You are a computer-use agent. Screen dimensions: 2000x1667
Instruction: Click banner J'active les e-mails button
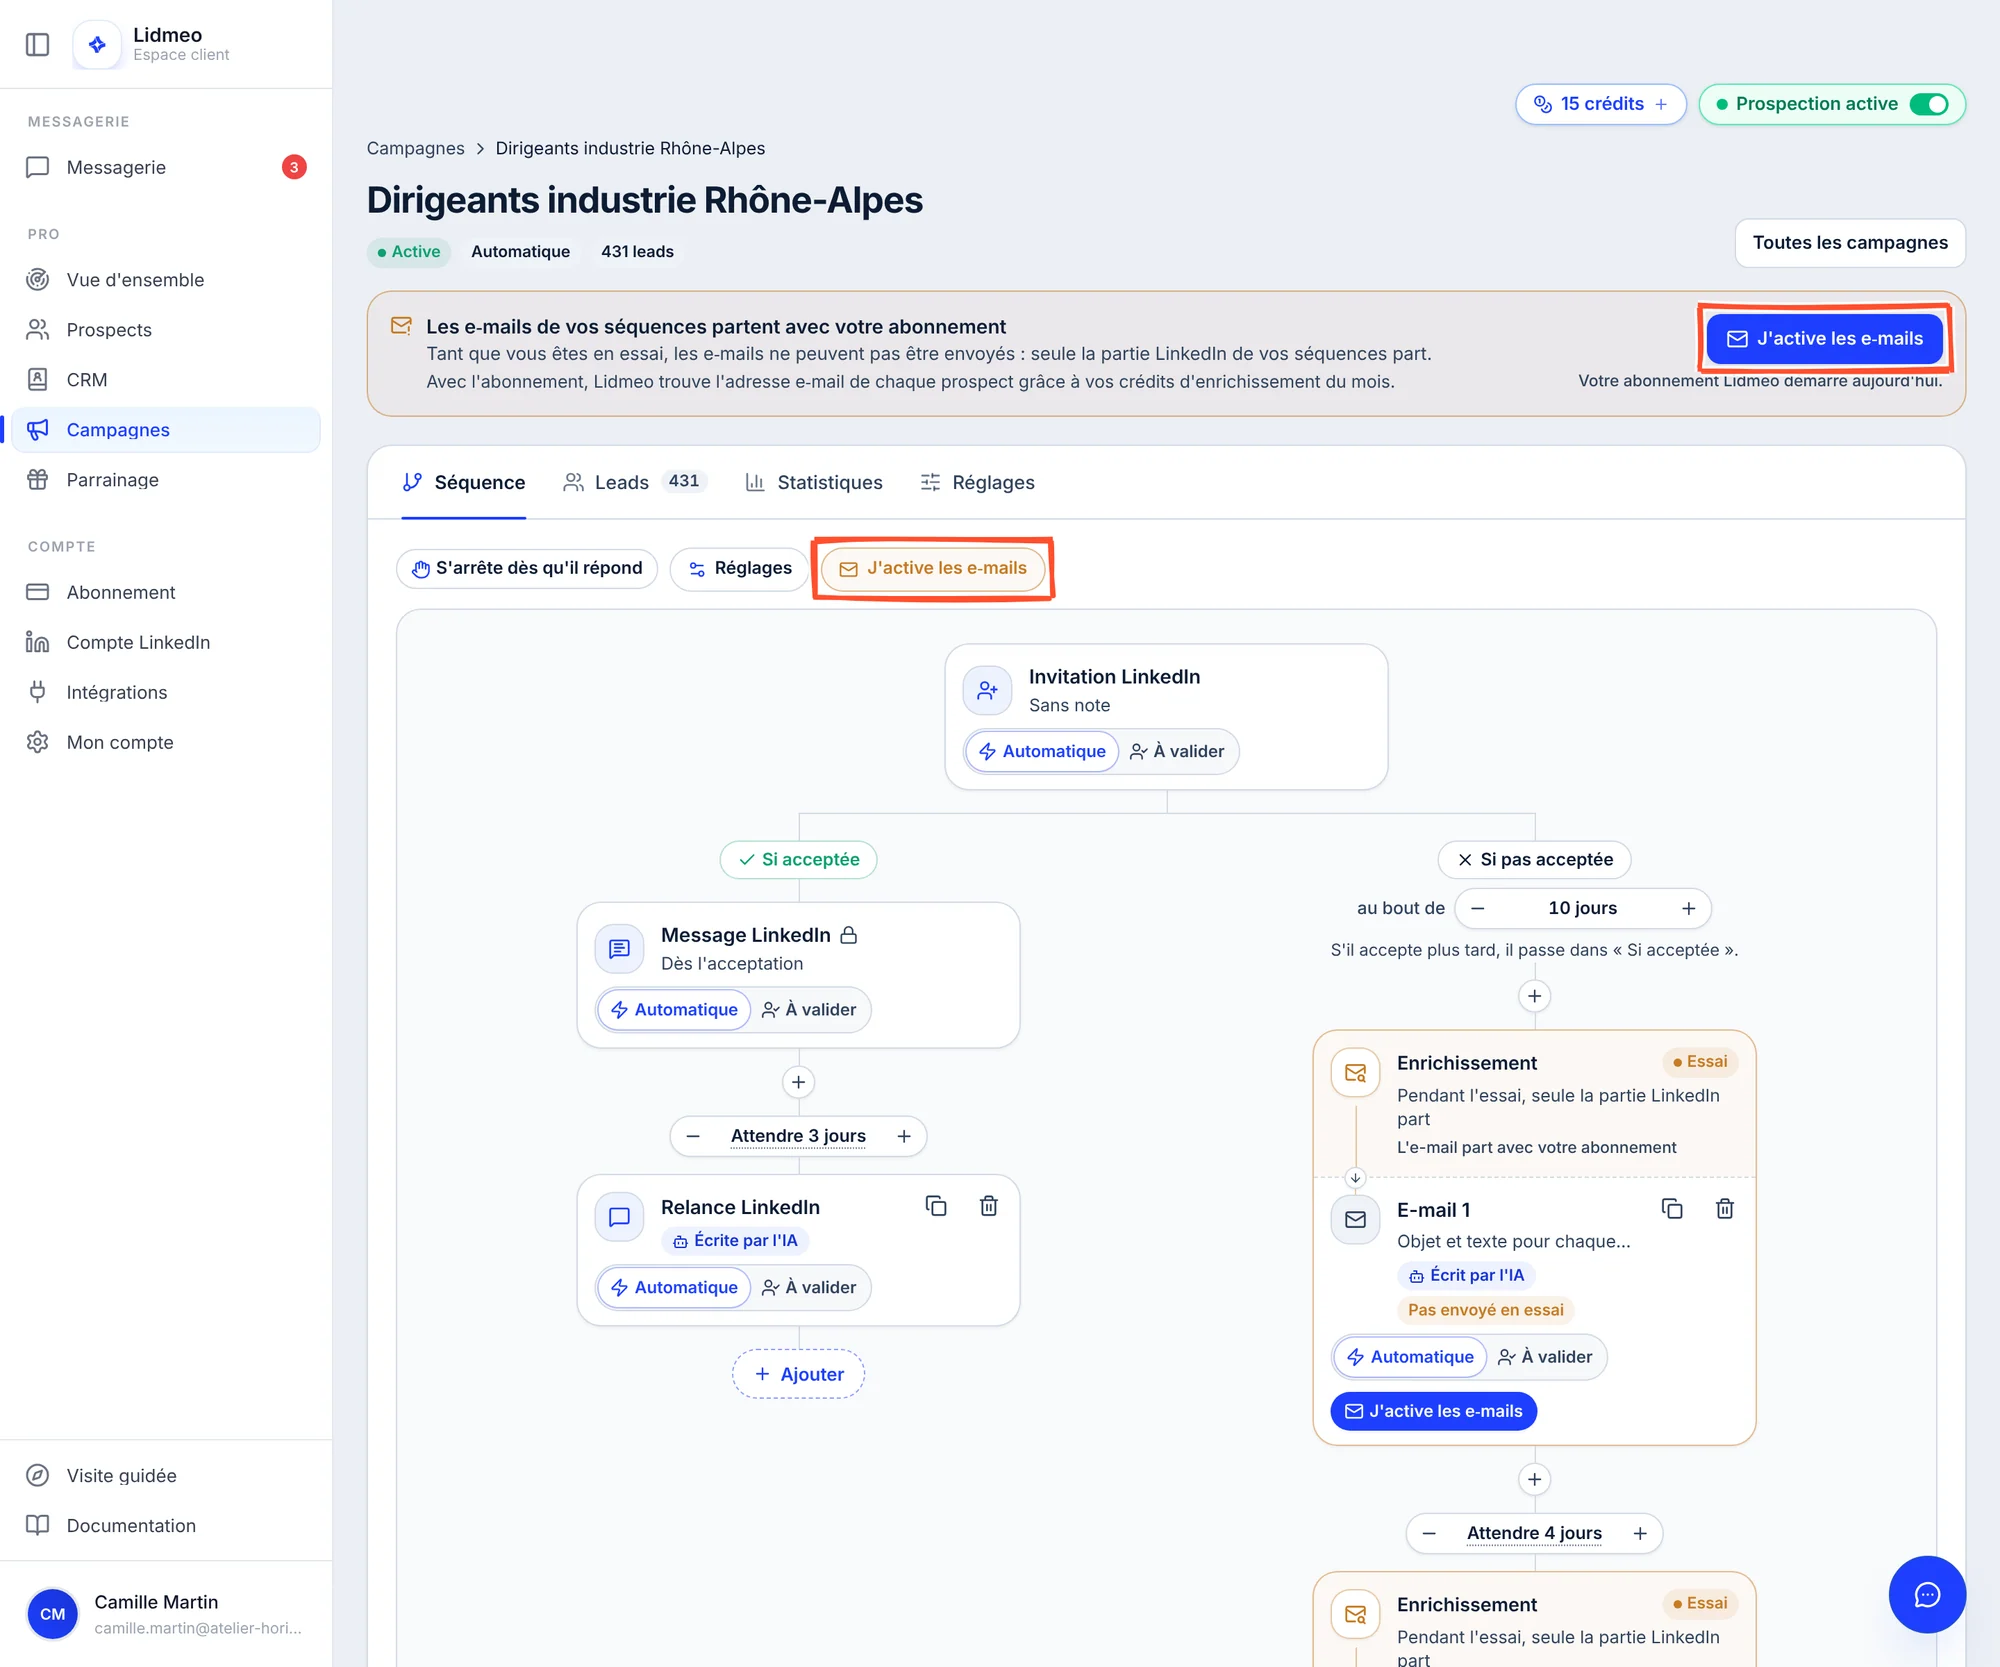(1824, 338)
